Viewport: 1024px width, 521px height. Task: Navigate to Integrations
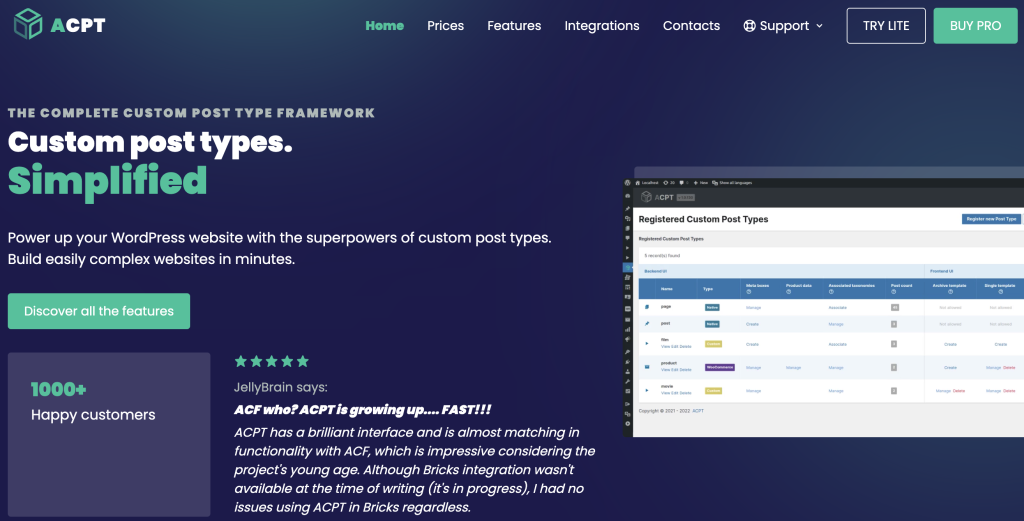tap(602, 25)
